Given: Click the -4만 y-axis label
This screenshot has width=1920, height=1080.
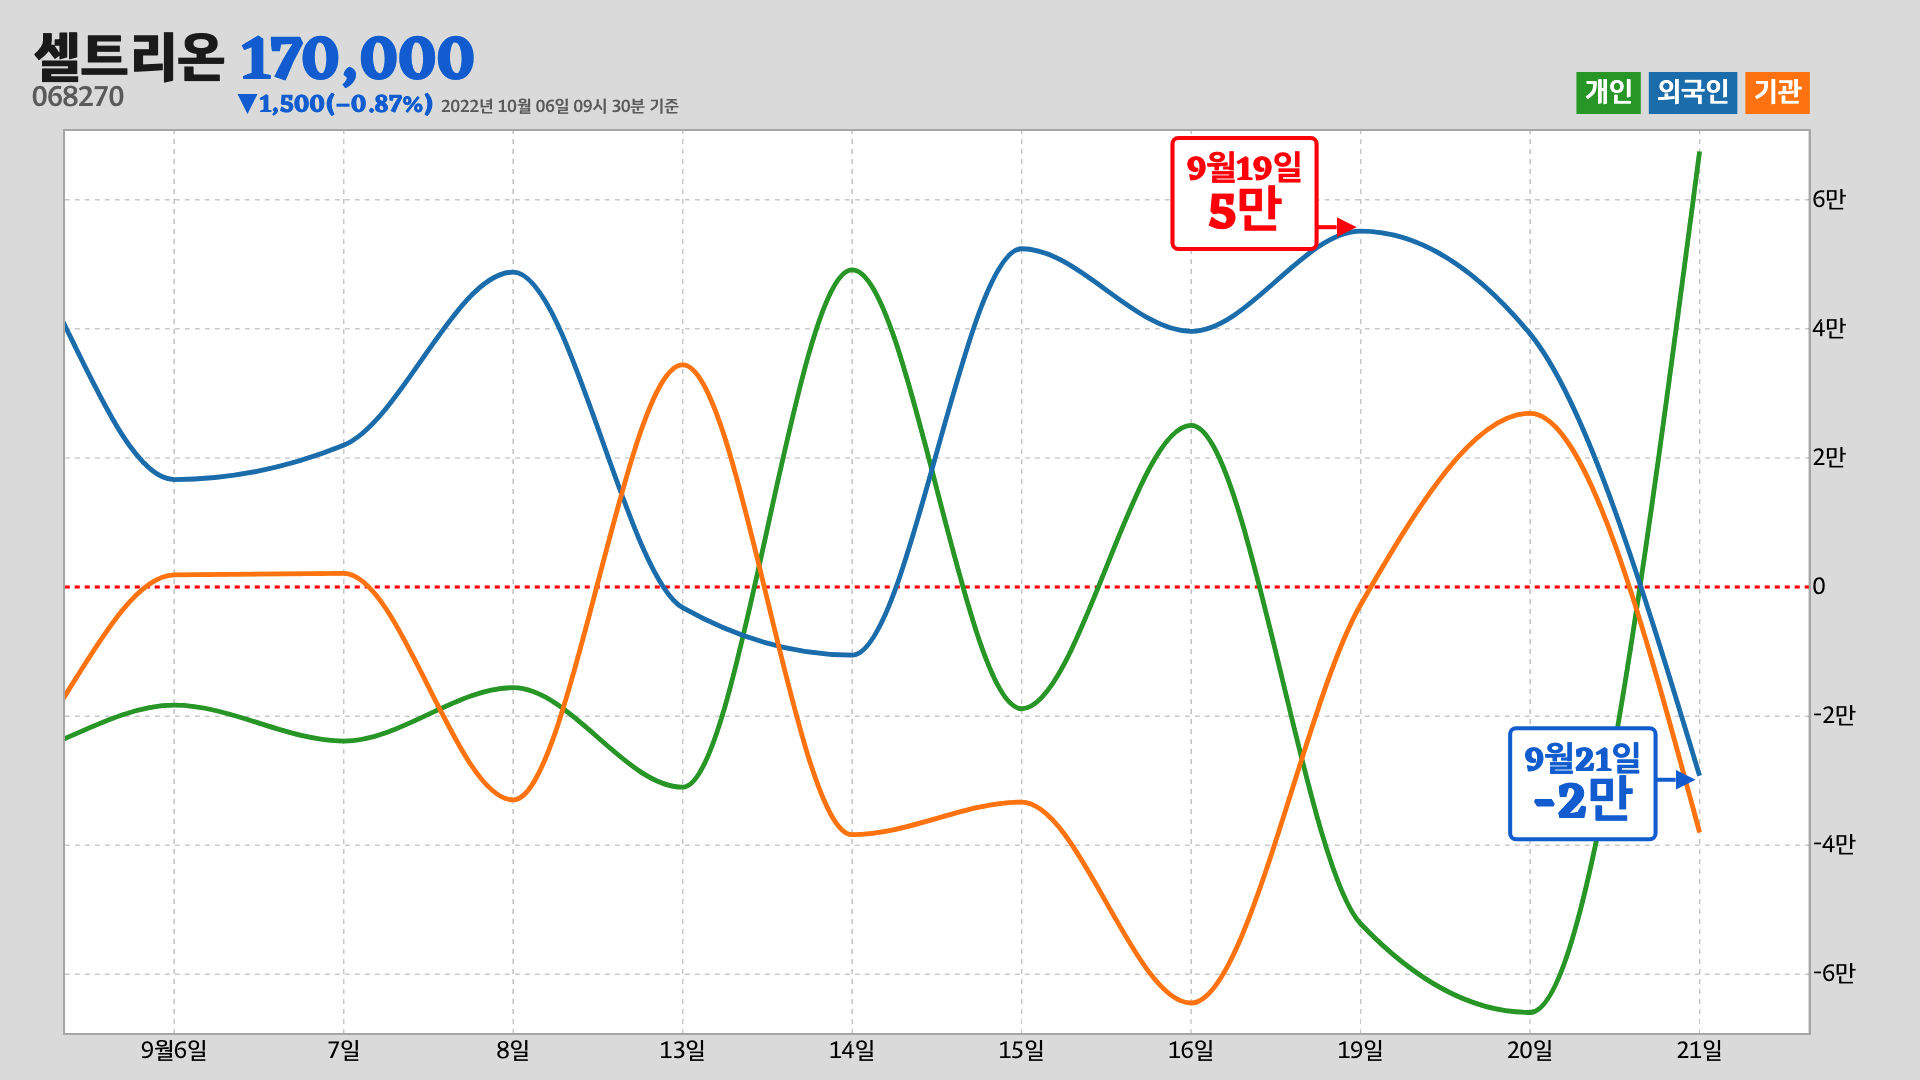Looking at the screenshot, I should 1834,844.
